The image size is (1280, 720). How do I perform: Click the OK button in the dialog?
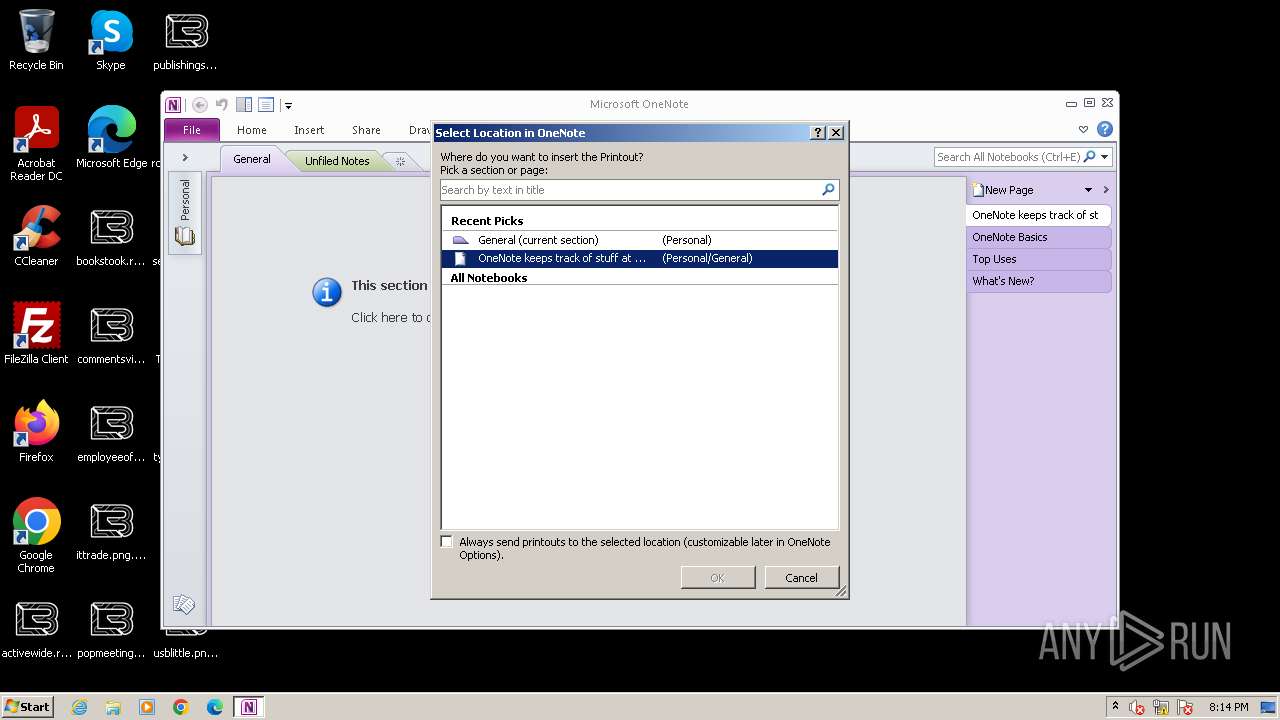[x=717, y=578]
